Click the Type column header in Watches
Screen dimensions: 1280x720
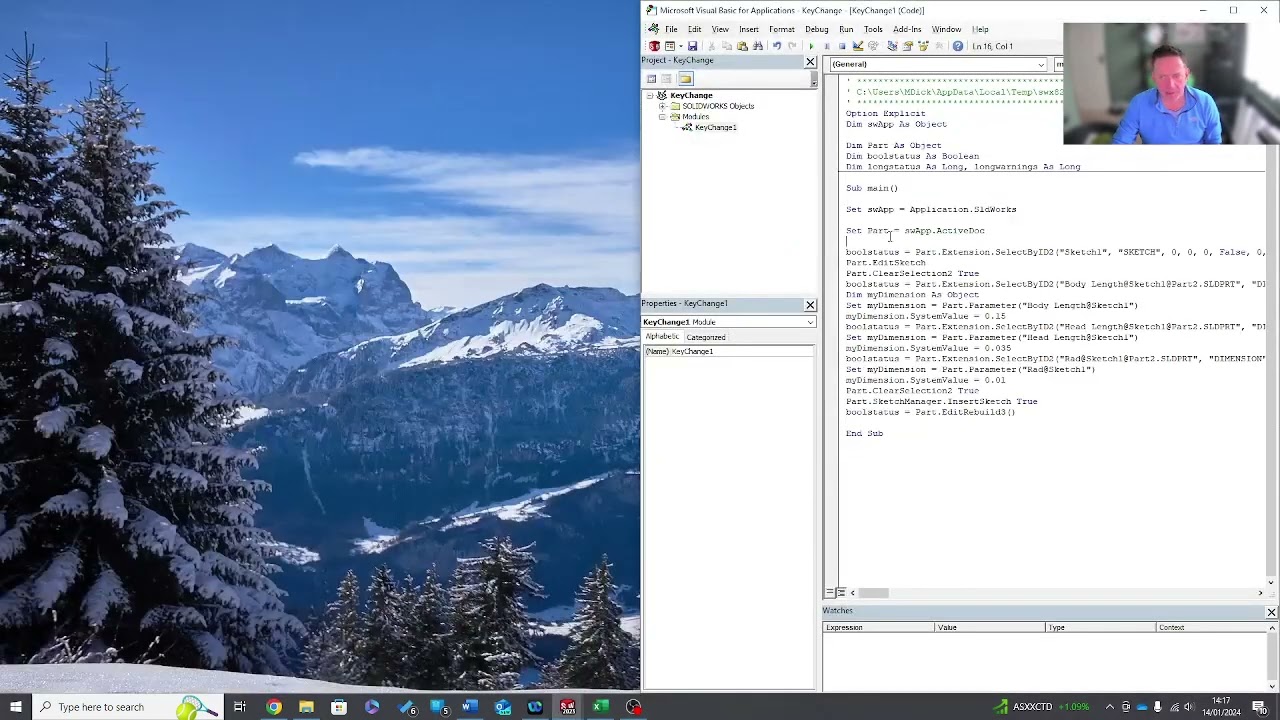pyautogui.click(x=1100, y=628)
